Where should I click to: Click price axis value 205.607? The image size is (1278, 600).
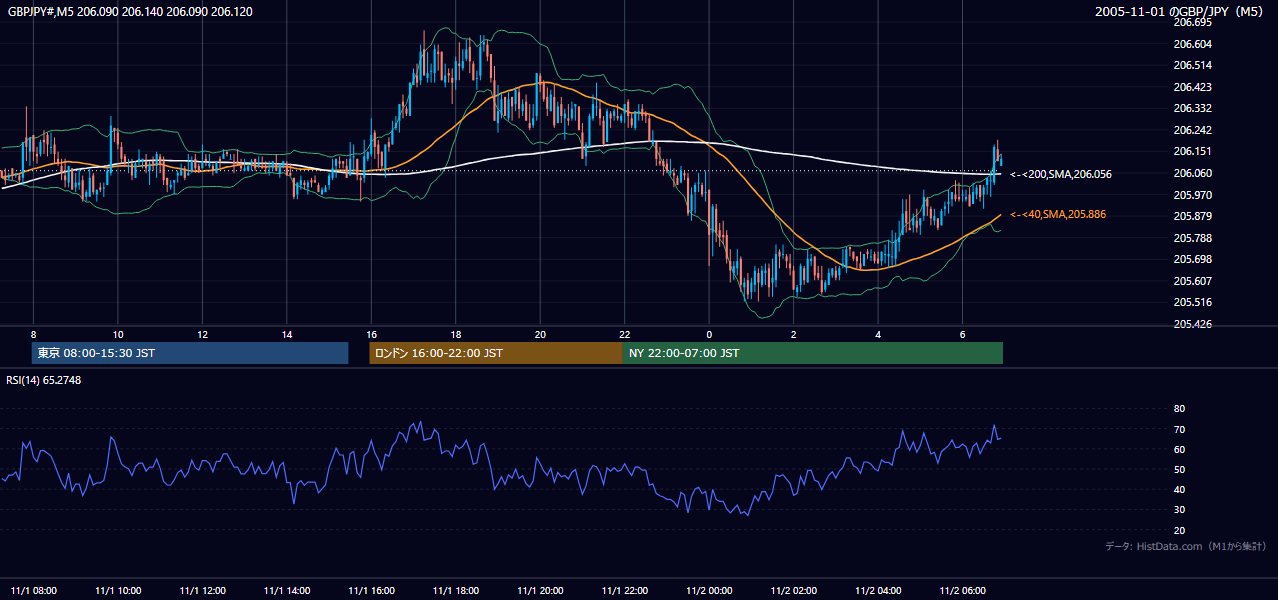tap(1192, 281)
